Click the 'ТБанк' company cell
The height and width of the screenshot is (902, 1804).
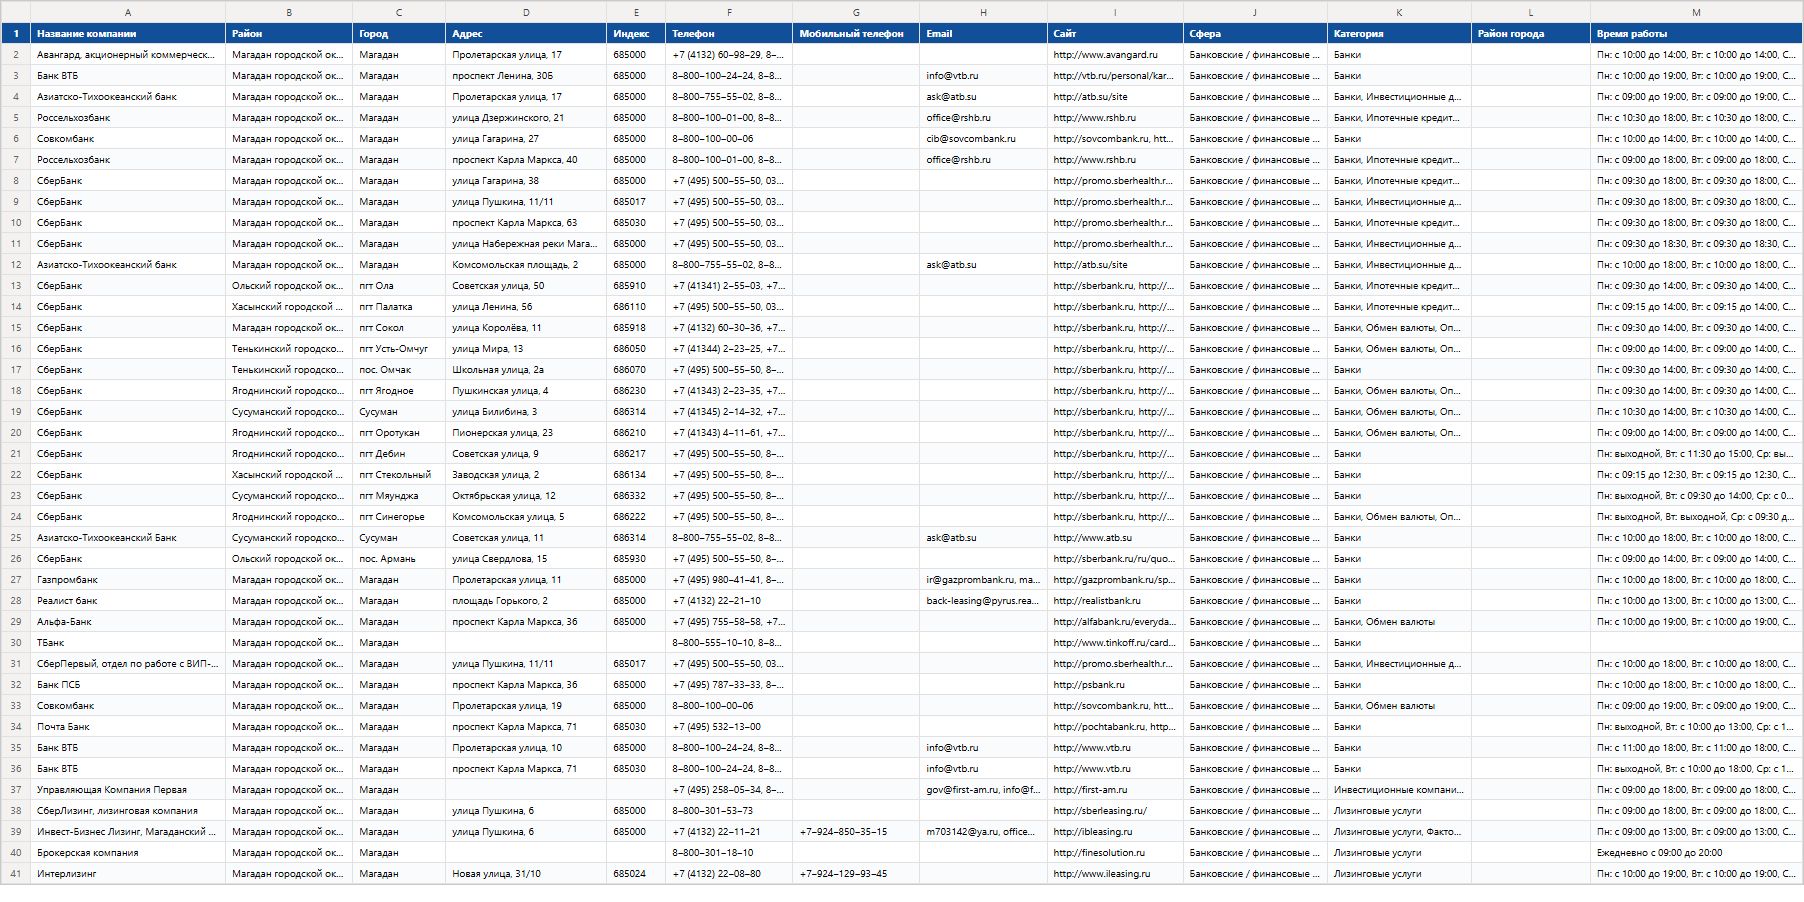[x=128, y=642]
